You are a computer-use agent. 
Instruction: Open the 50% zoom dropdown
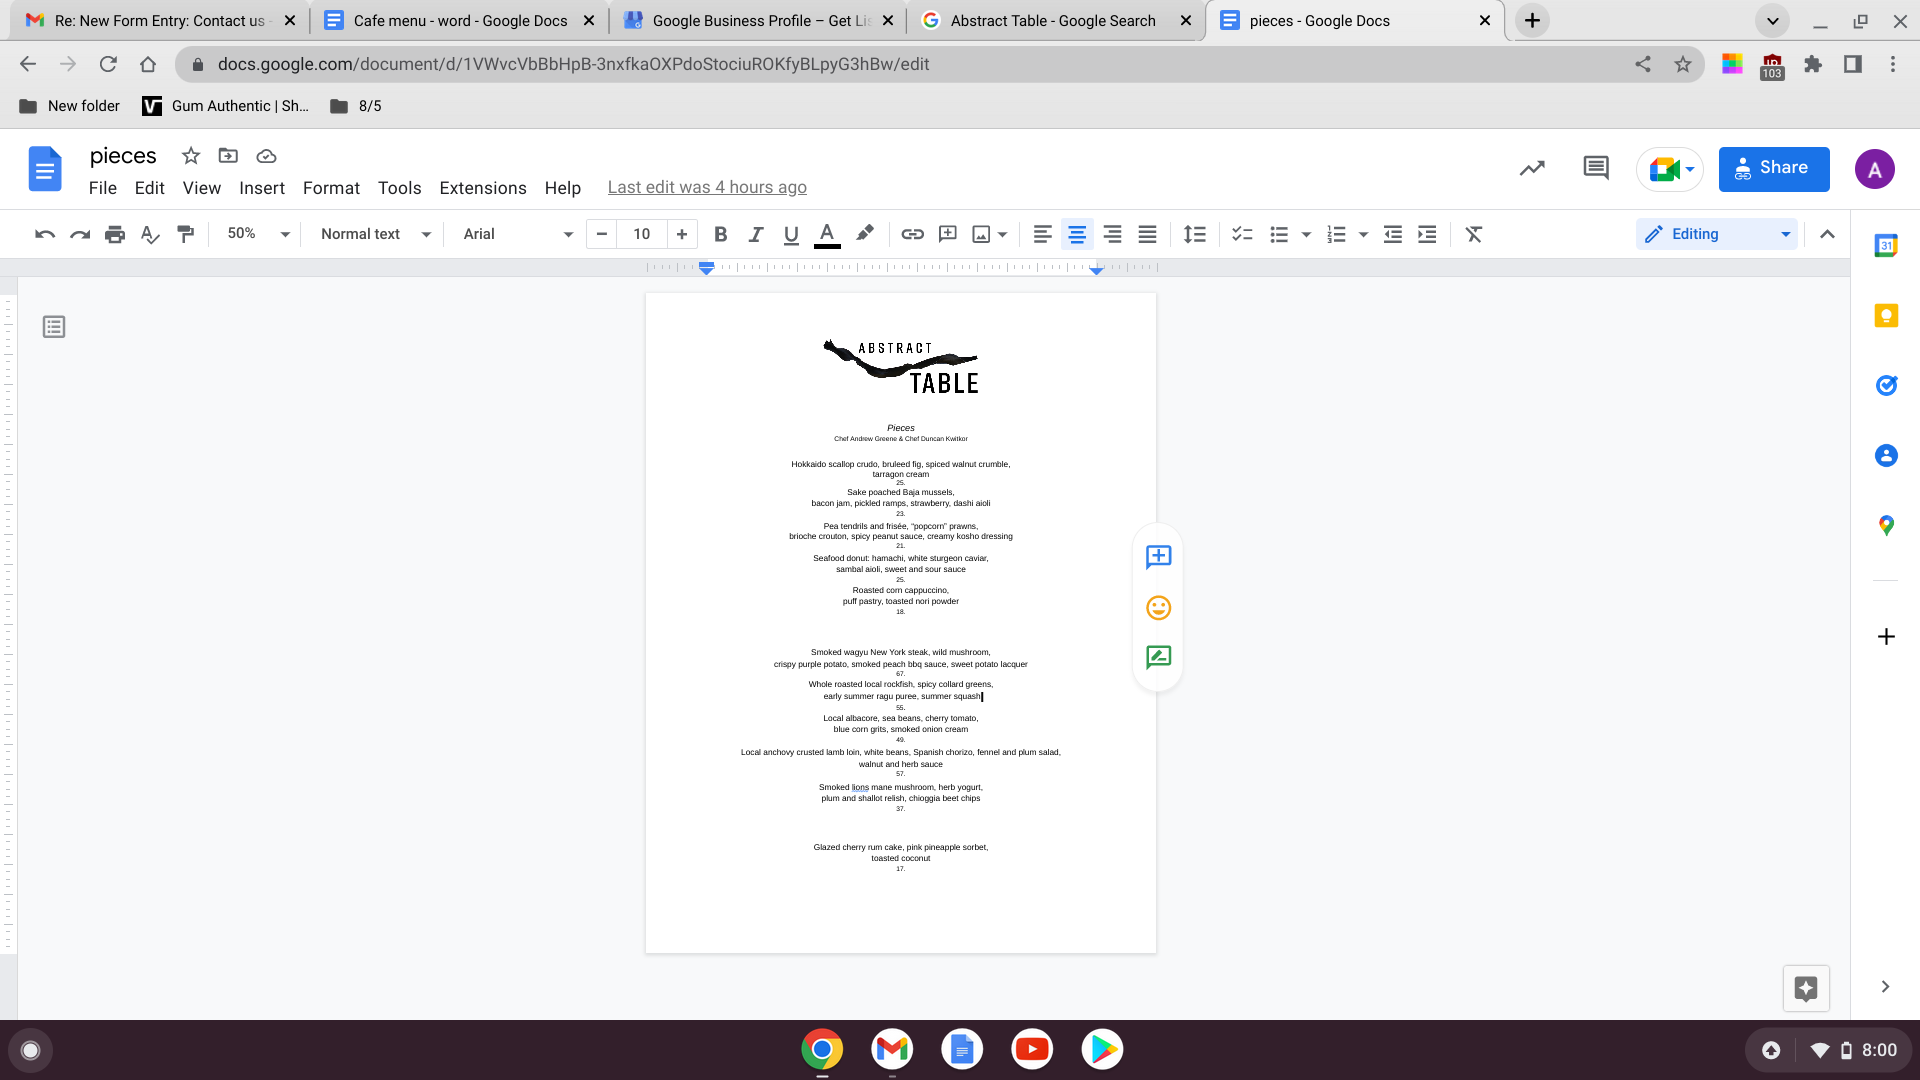point(257,234)
